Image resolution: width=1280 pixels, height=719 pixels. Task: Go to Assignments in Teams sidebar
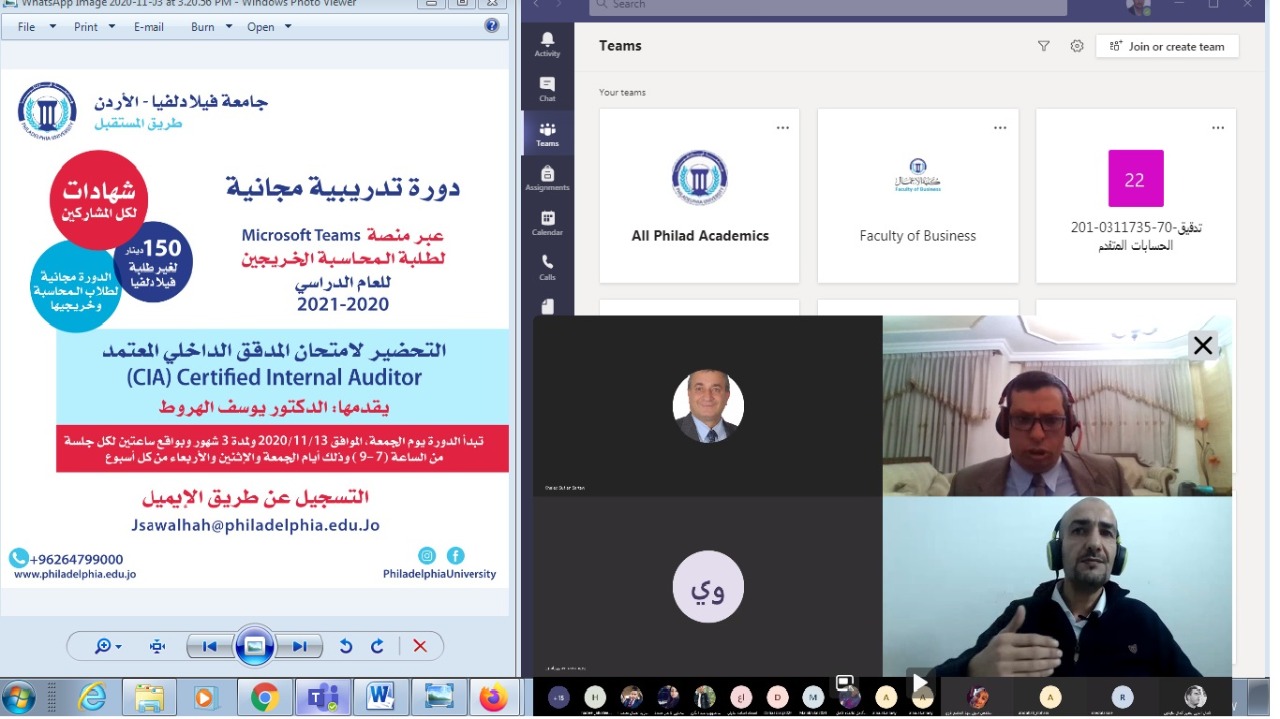point(547,178)
